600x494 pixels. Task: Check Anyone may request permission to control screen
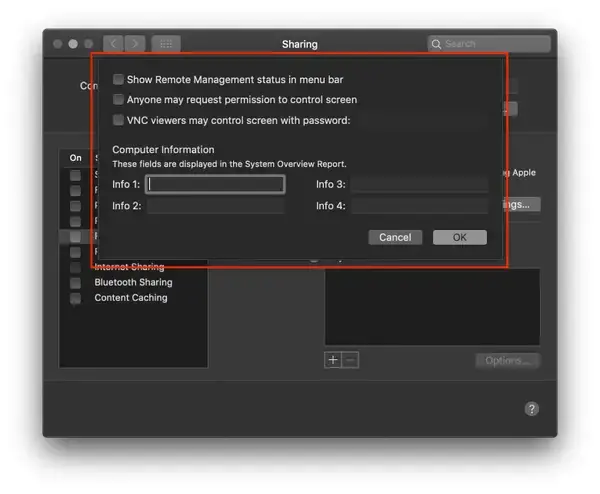pos(118,99)
